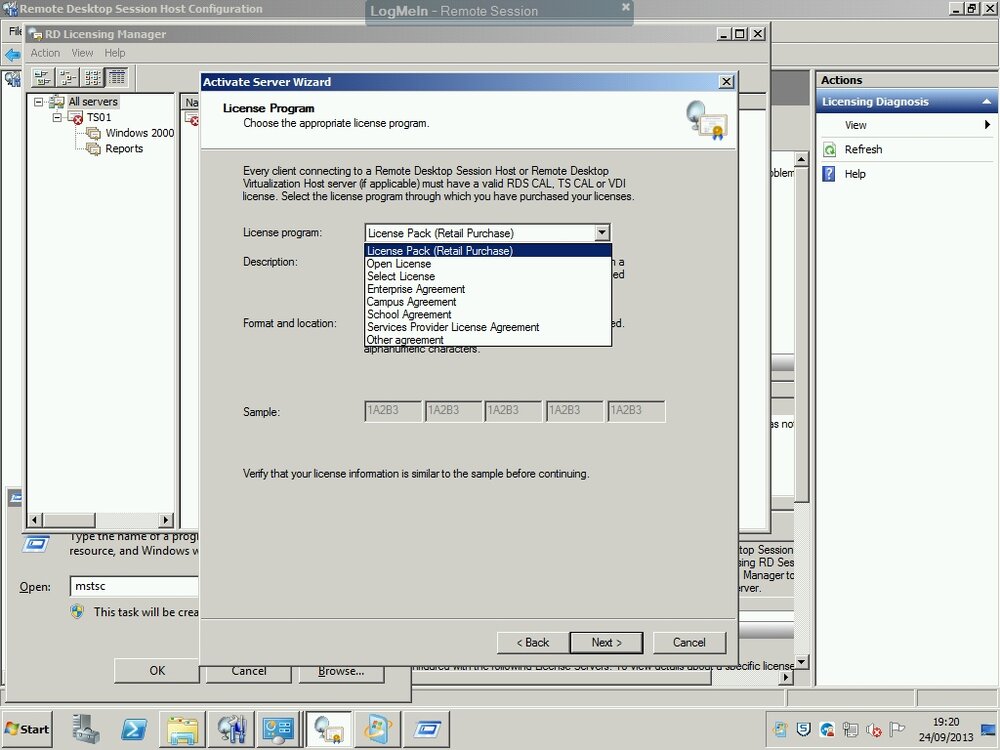Image resolution: width=1000 pixels, height=750 pixels.
Task: Select List view in RD Licensing toolbar
Action: pyautogui.click(x=92, y=78)
